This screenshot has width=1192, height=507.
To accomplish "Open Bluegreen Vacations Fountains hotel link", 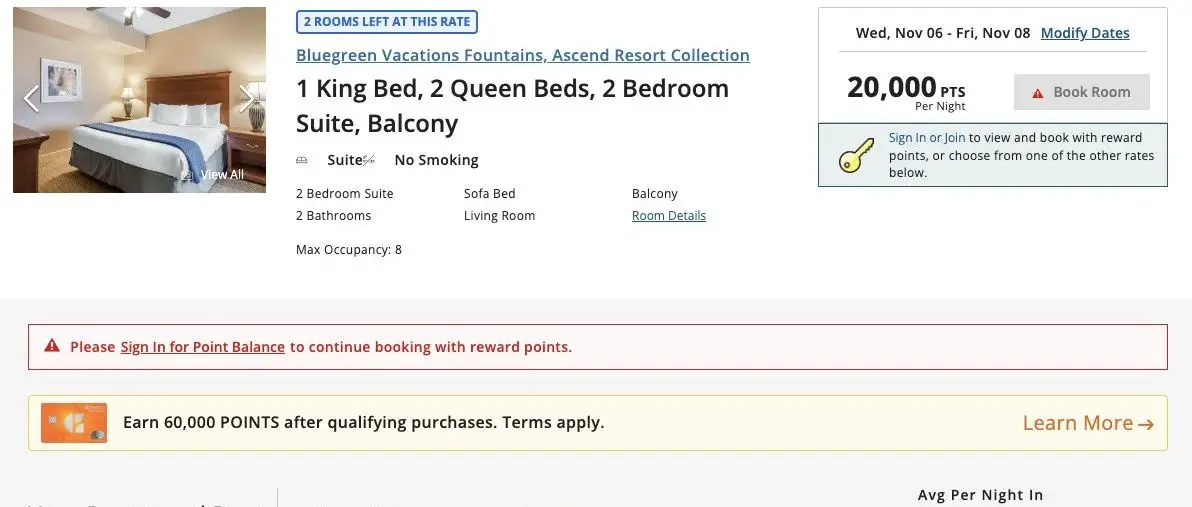I will point(522,55).
